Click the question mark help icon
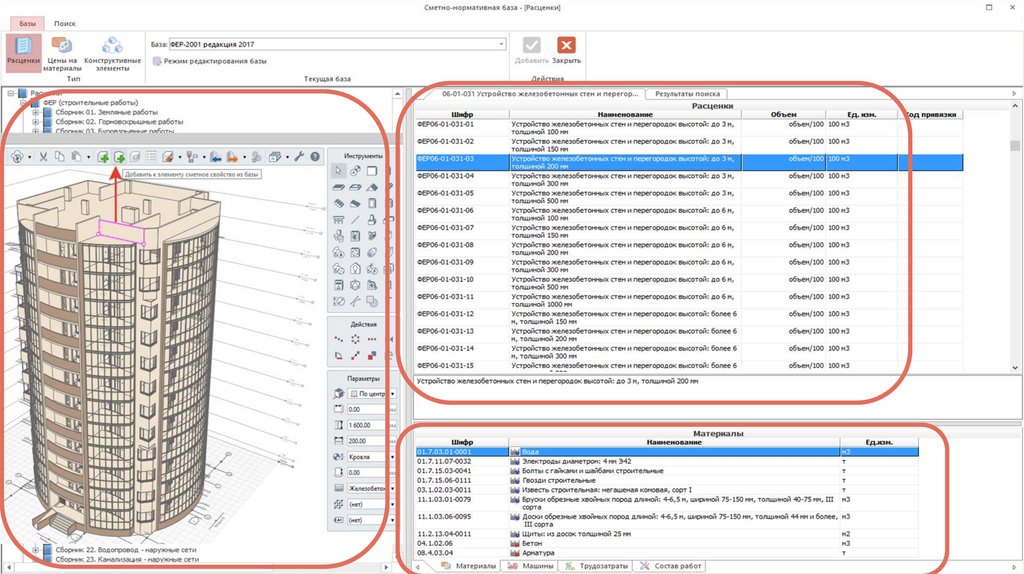 (x=315, y=157)
